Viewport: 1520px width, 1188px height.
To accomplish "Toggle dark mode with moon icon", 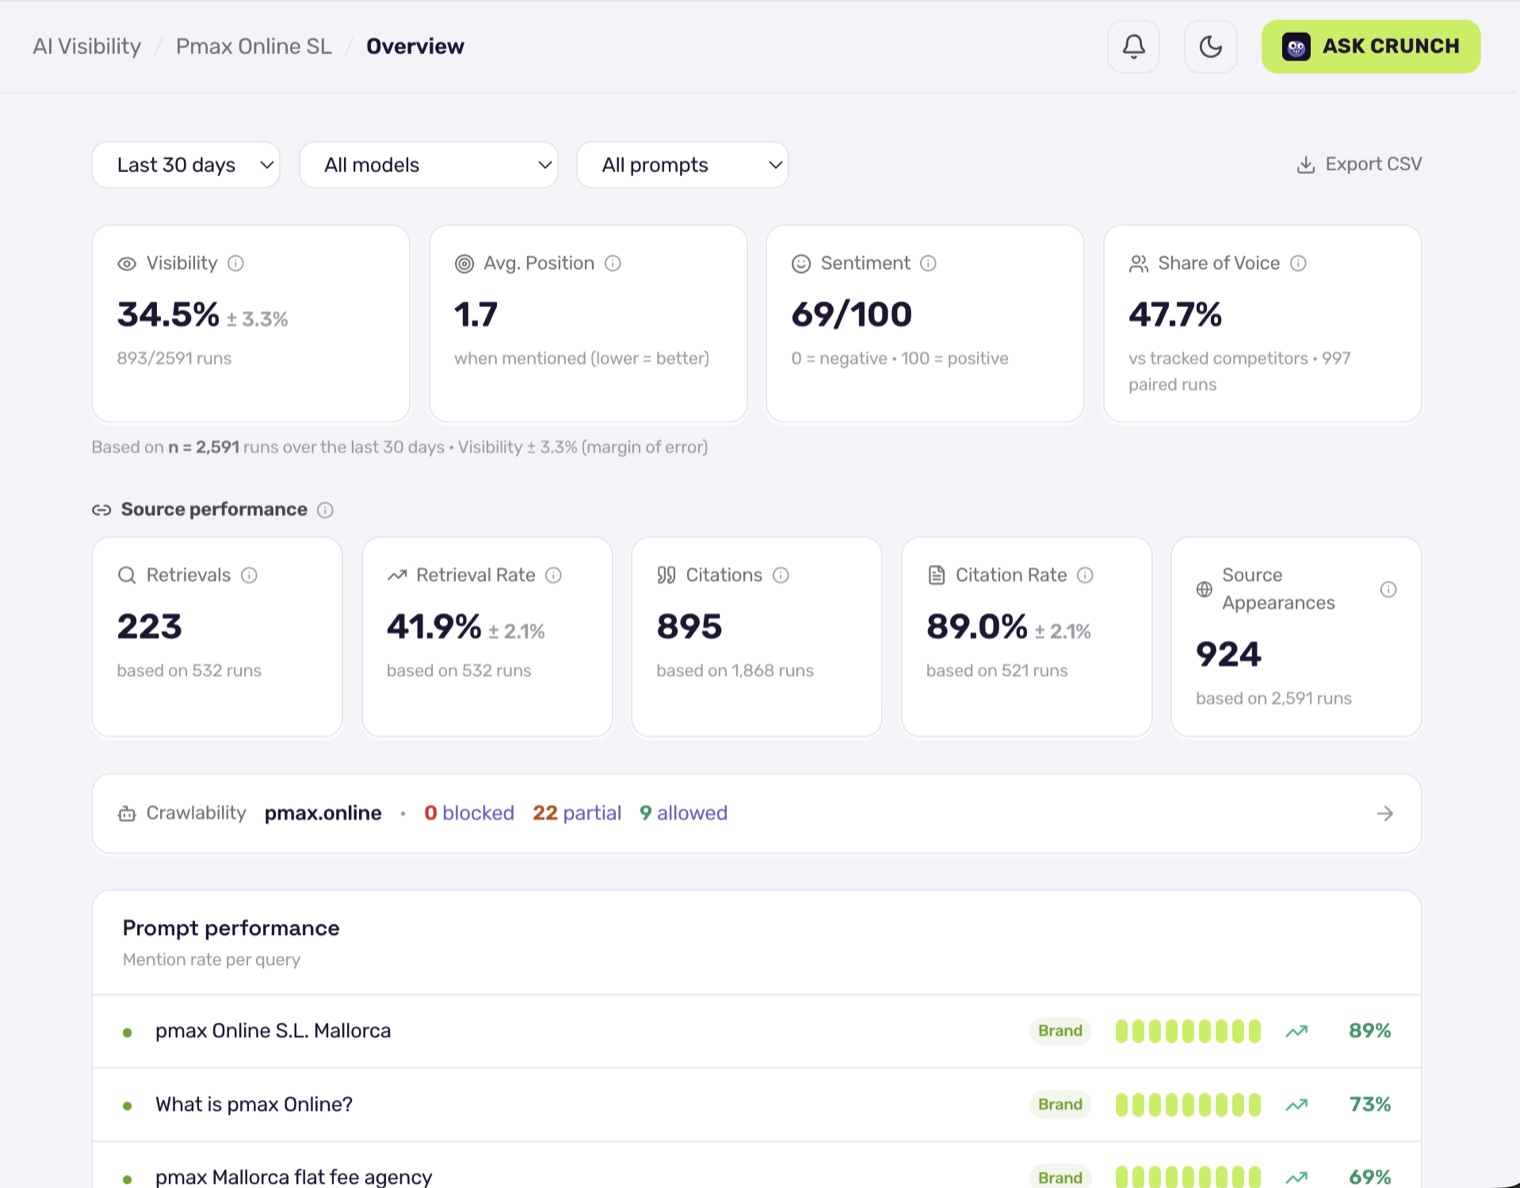I will click(1210, 47).
